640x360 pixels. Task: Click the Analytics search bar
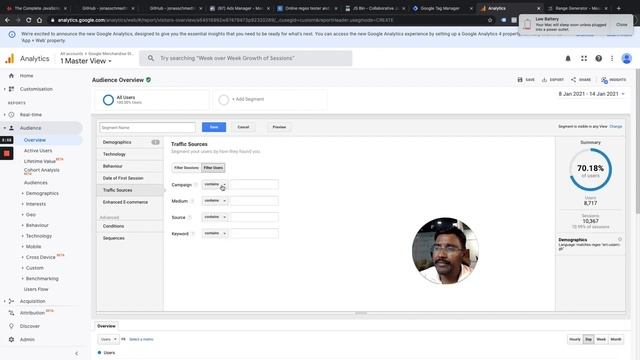click(246, 58)
